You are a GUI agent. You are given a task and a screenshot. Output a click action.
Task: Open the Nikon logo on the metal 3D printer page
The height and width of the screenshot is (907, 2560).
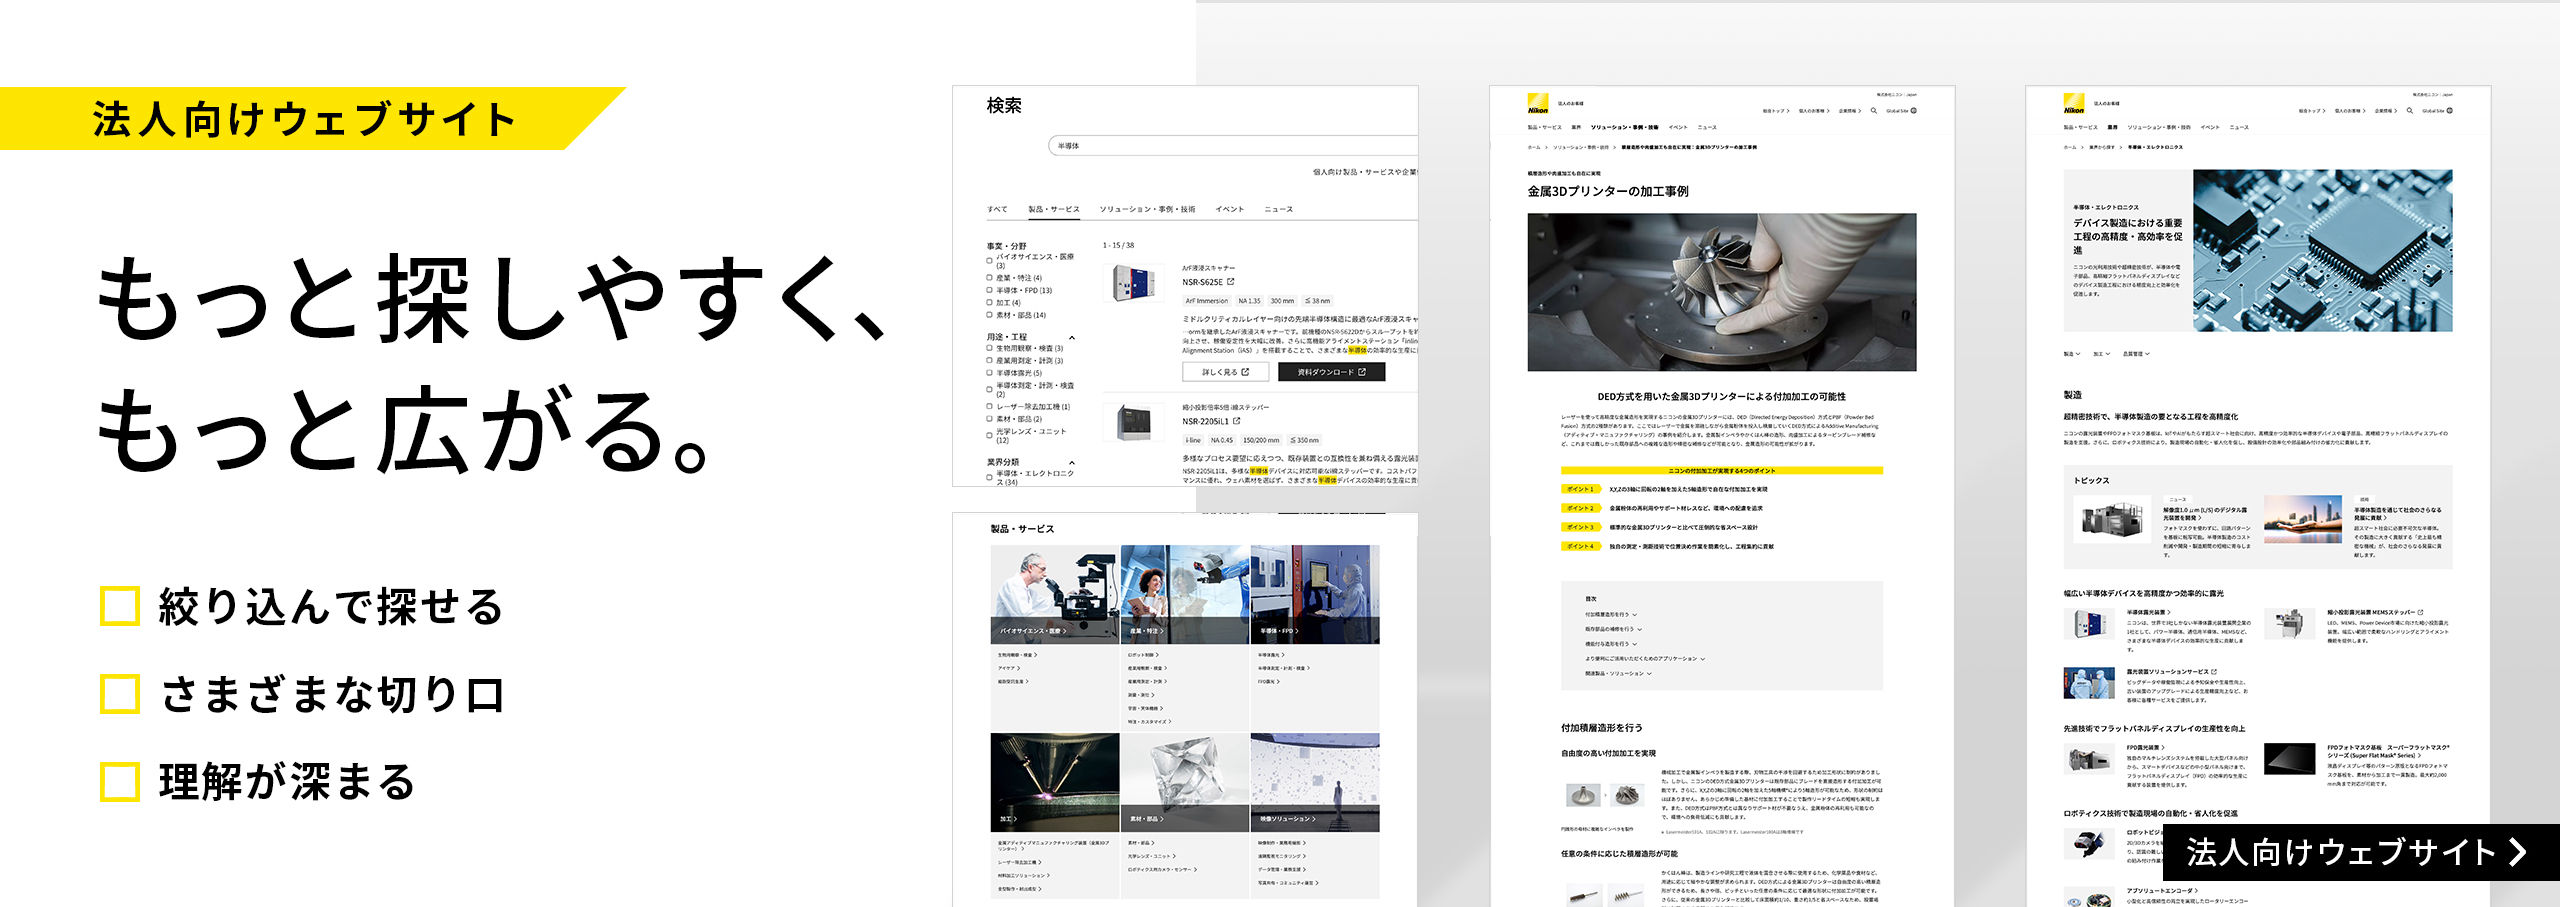click(x=1538, y=103)
